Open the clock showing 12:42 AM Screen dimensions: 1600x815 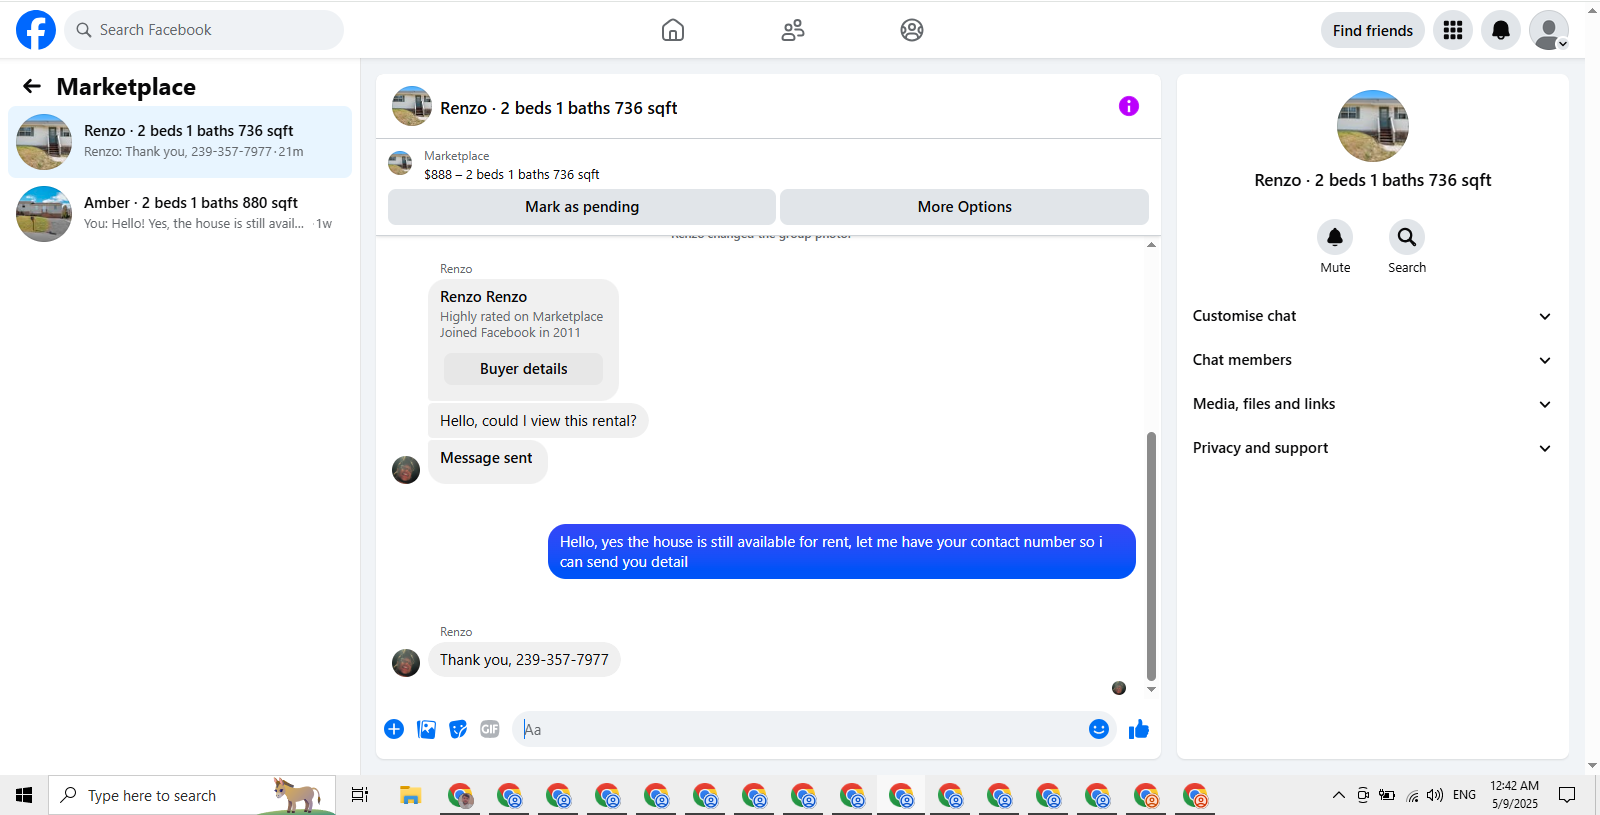coord(1515,795)
